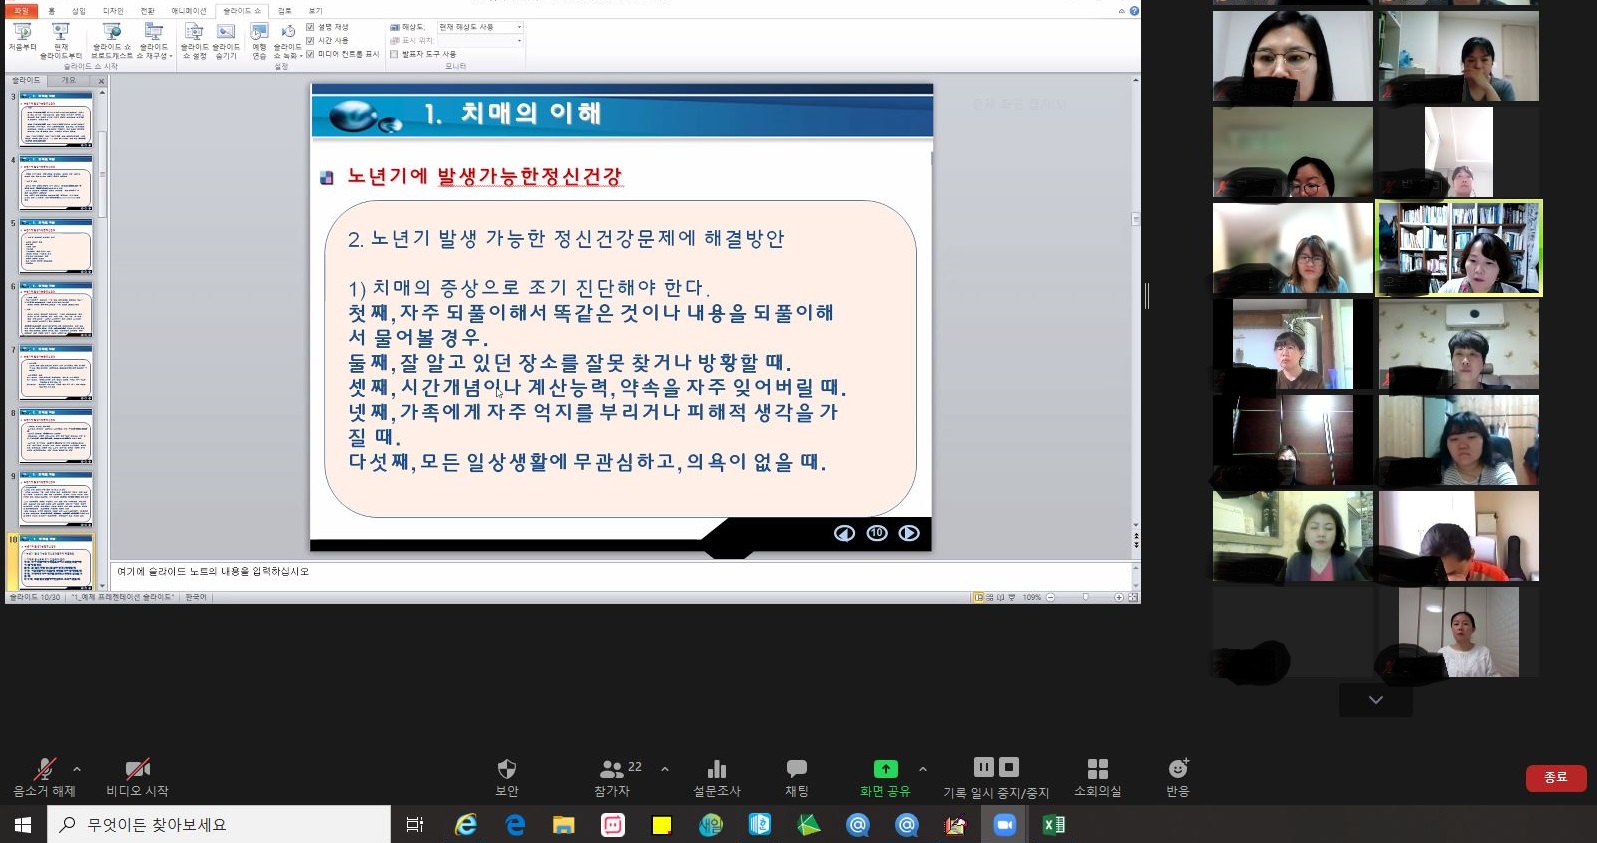Switch to the View (보기) ribbon tab
The height and width of the screenshot is (843, 1597).
[x=315, y=11]
